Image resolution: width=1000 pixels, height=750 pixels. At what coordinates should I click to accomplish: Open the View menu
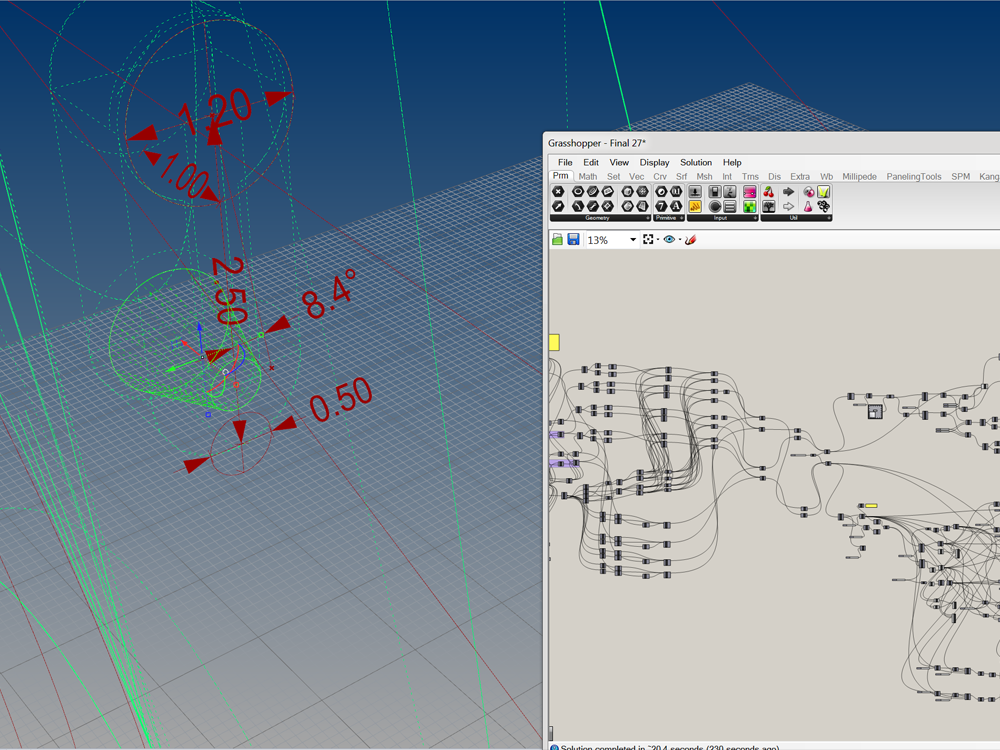coord(619,163)
